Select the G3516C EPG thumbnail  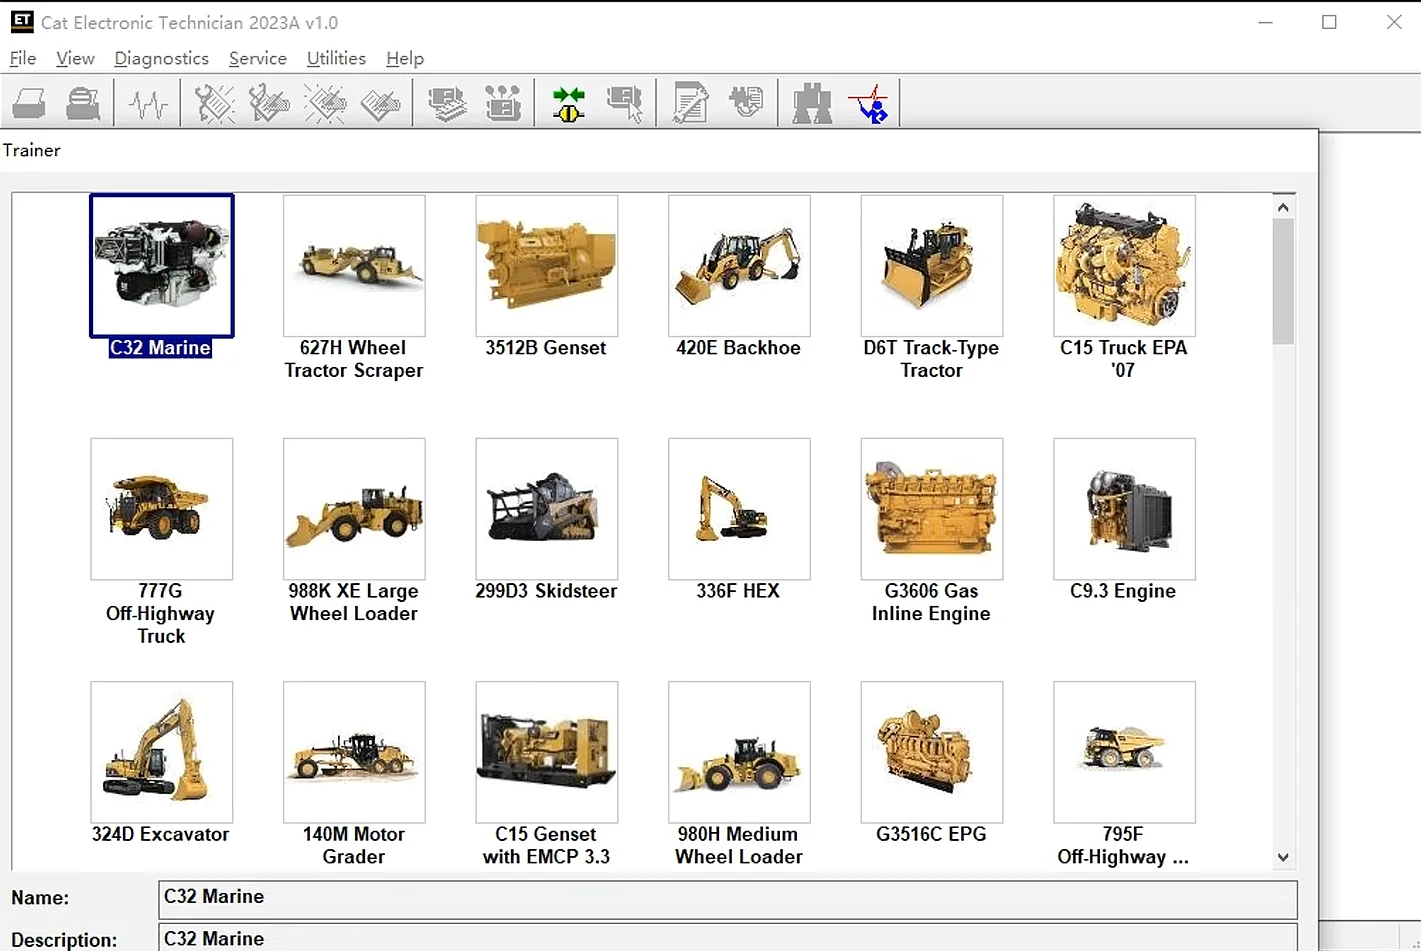pyautogui.click(x=932, y=752)
